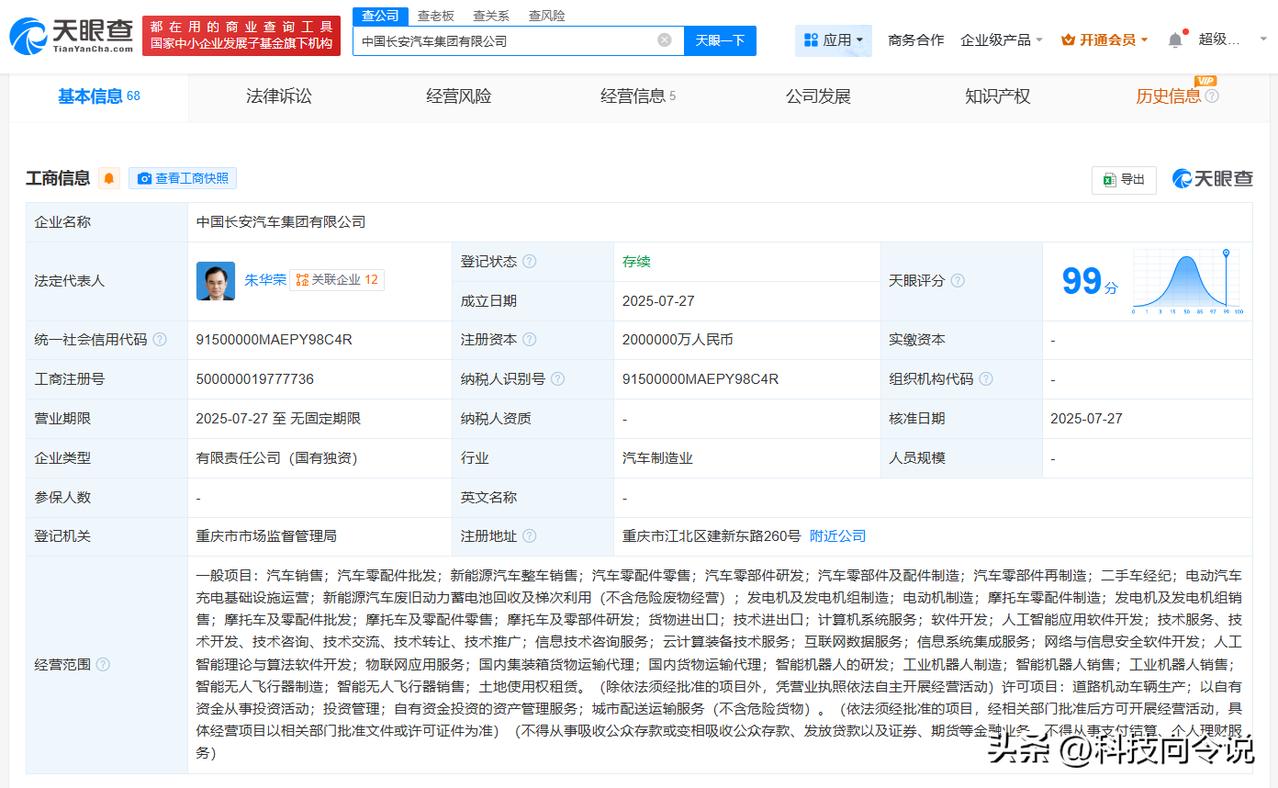Select the 查老板 search mode tab
The width and height of the screenshot is (1278, 788).
435,15
